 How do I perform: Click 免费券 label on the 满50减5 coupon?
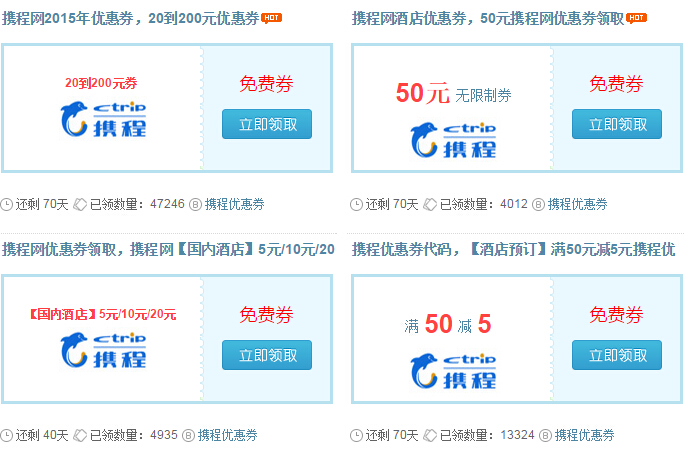click(x=616, y=315)
